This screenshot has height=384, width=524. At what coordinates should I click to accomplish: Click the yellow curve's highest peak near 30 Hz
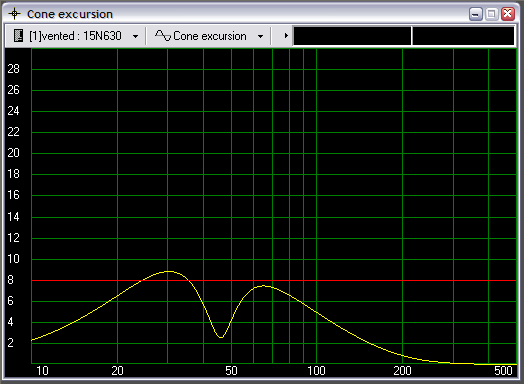169,271
